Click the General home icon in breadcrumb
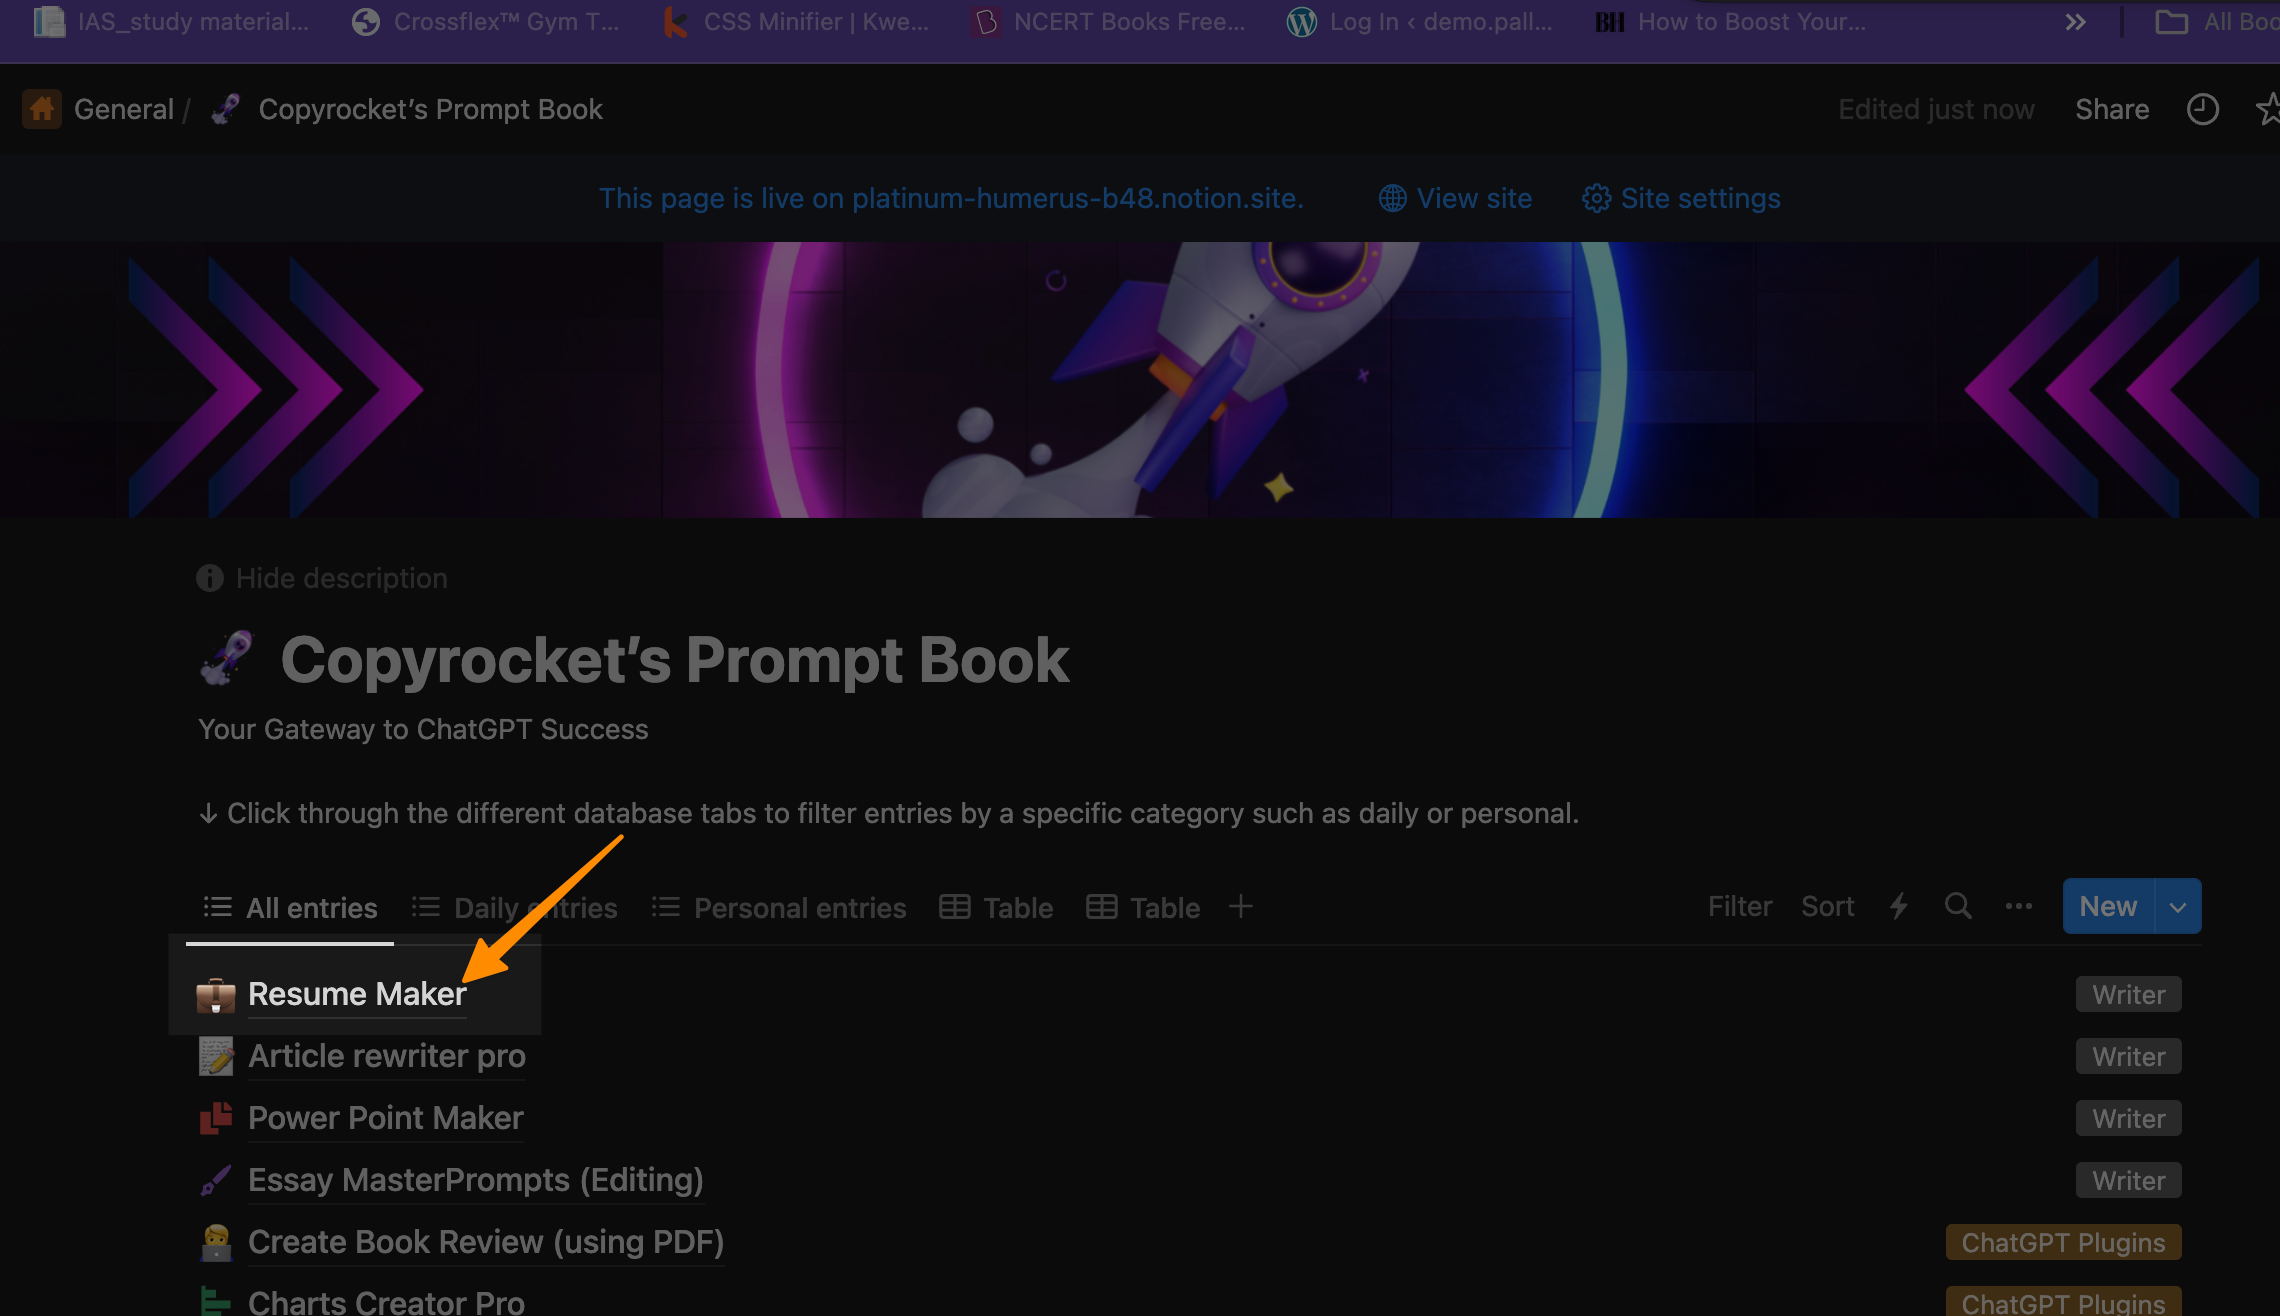The height and width of the screenshot is (1316, 2280). pos(42,109)
